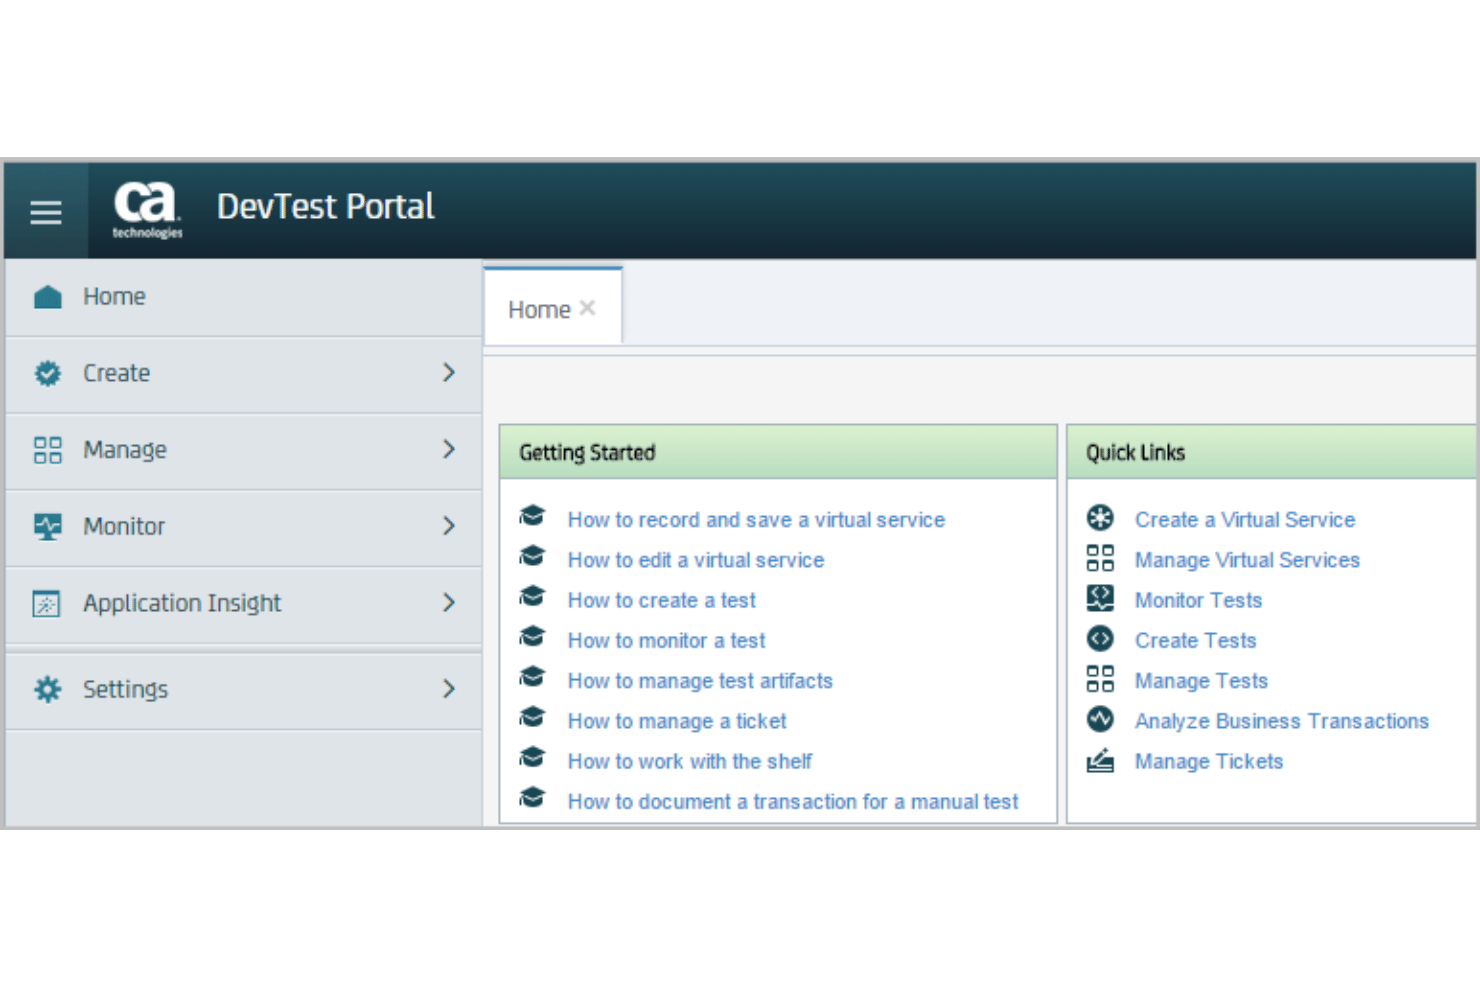
Task: Click graduation cap icon beside document a transaction
Action: [532, 797]
